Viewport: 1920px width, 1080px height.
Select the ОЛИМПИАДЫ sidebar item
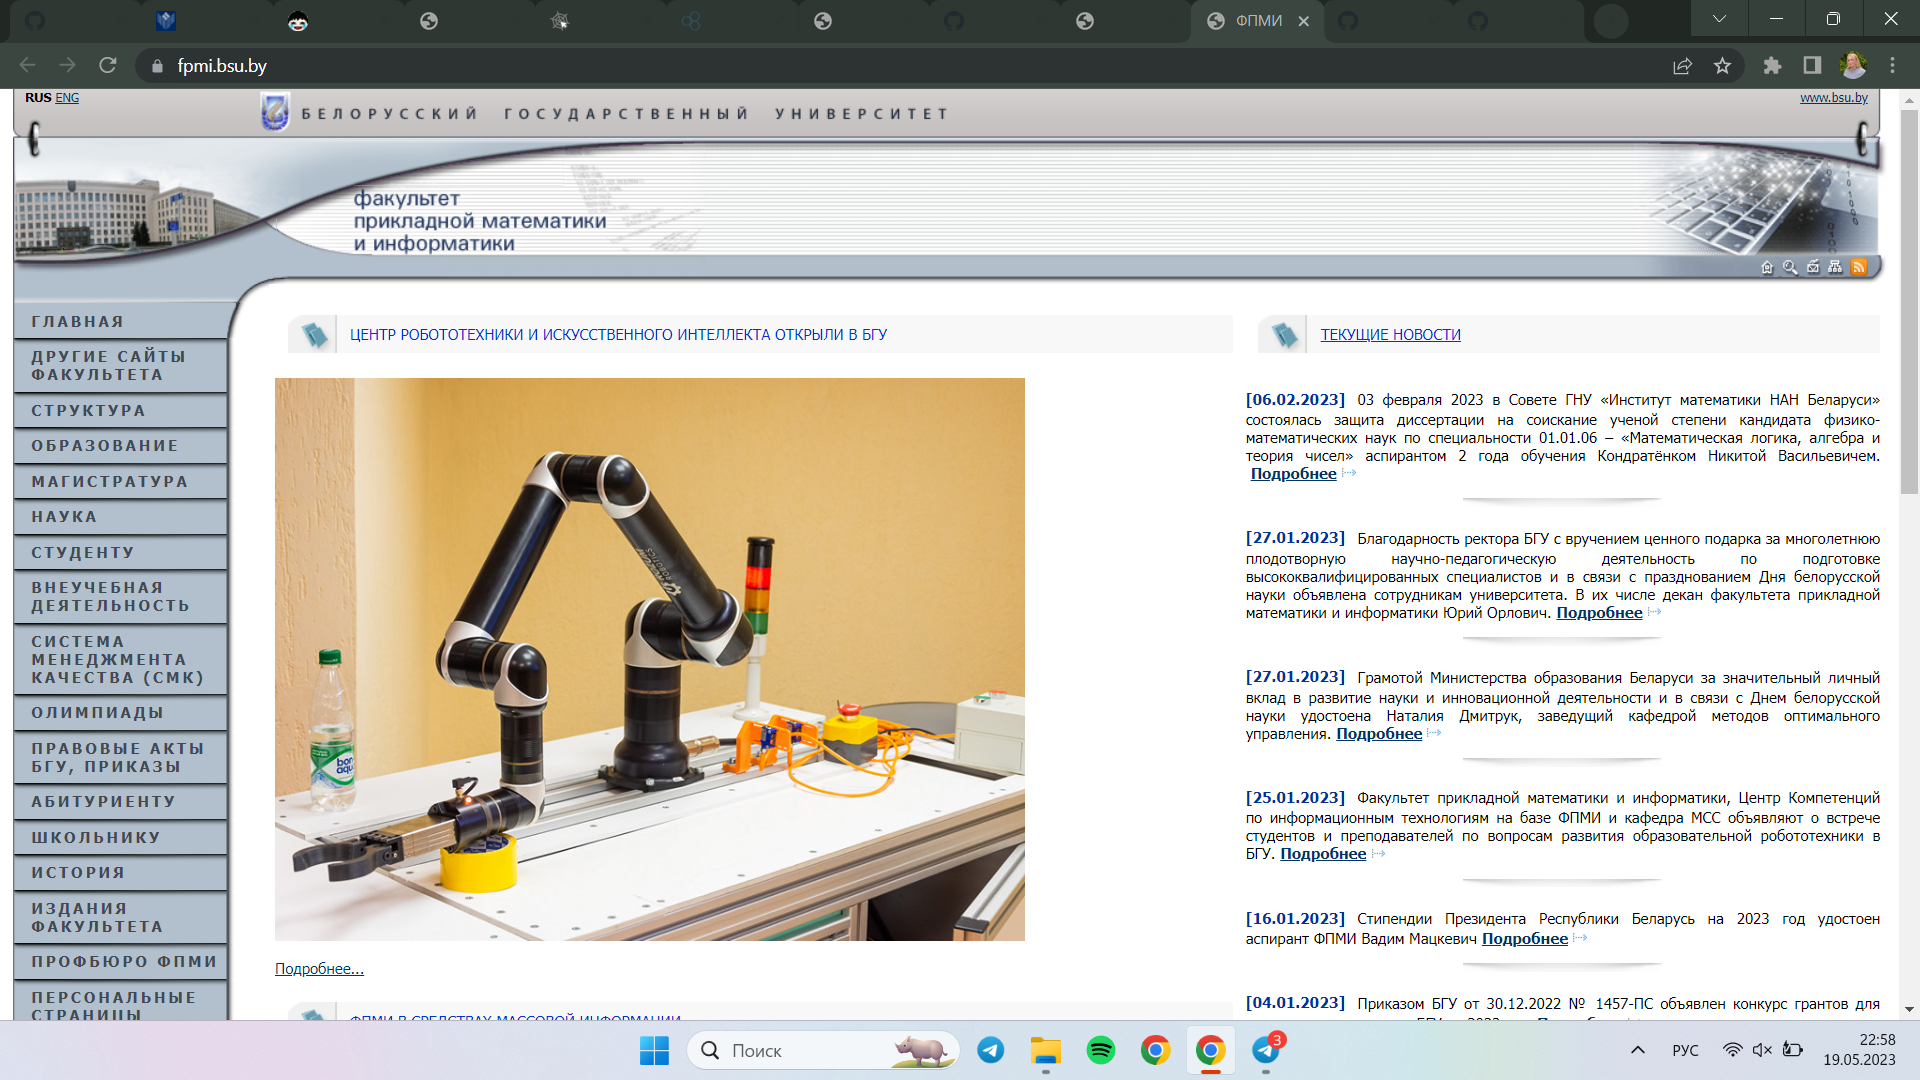(x=98, y=713)
